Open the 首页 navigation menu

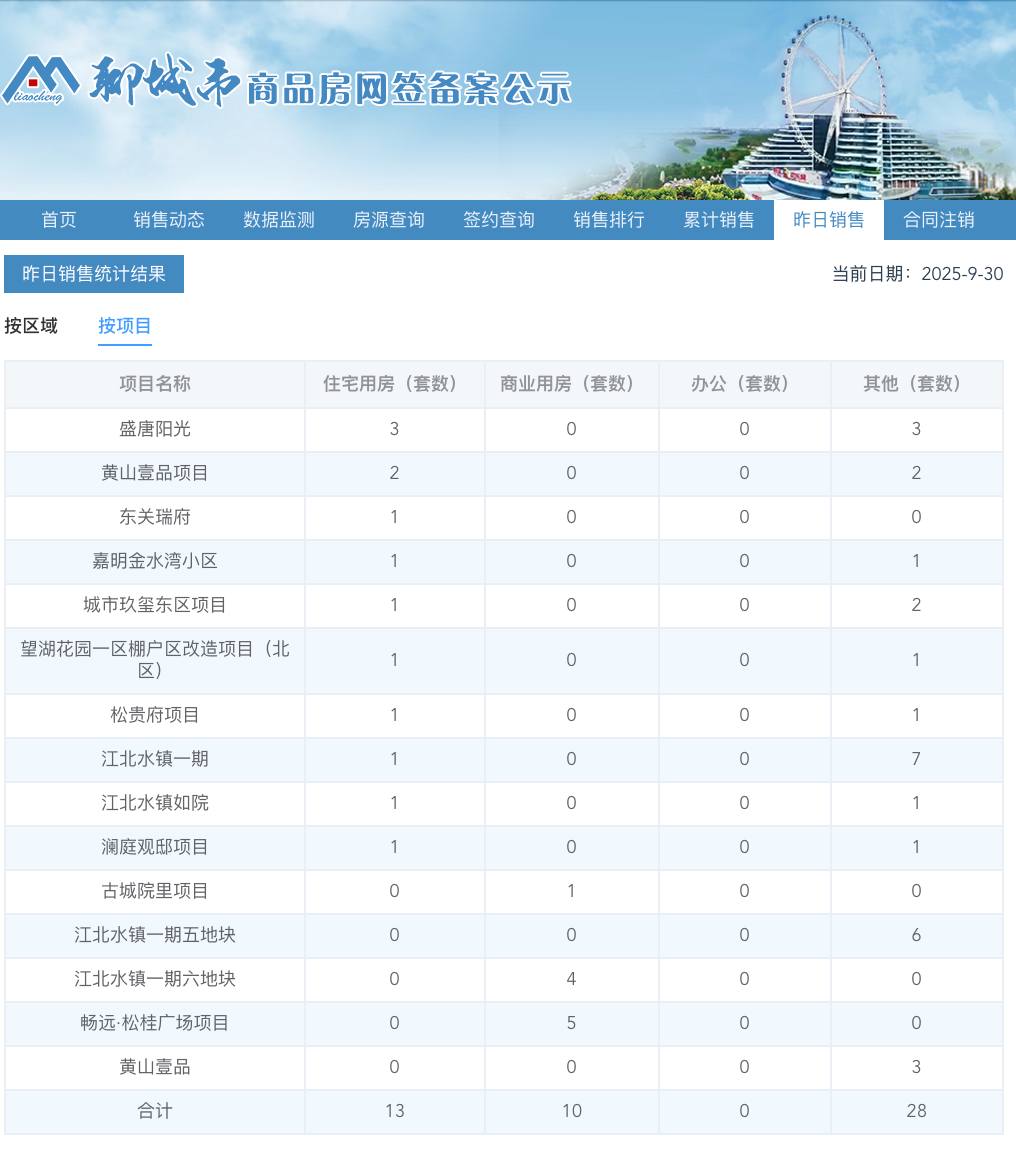click(x=59, y=220)
